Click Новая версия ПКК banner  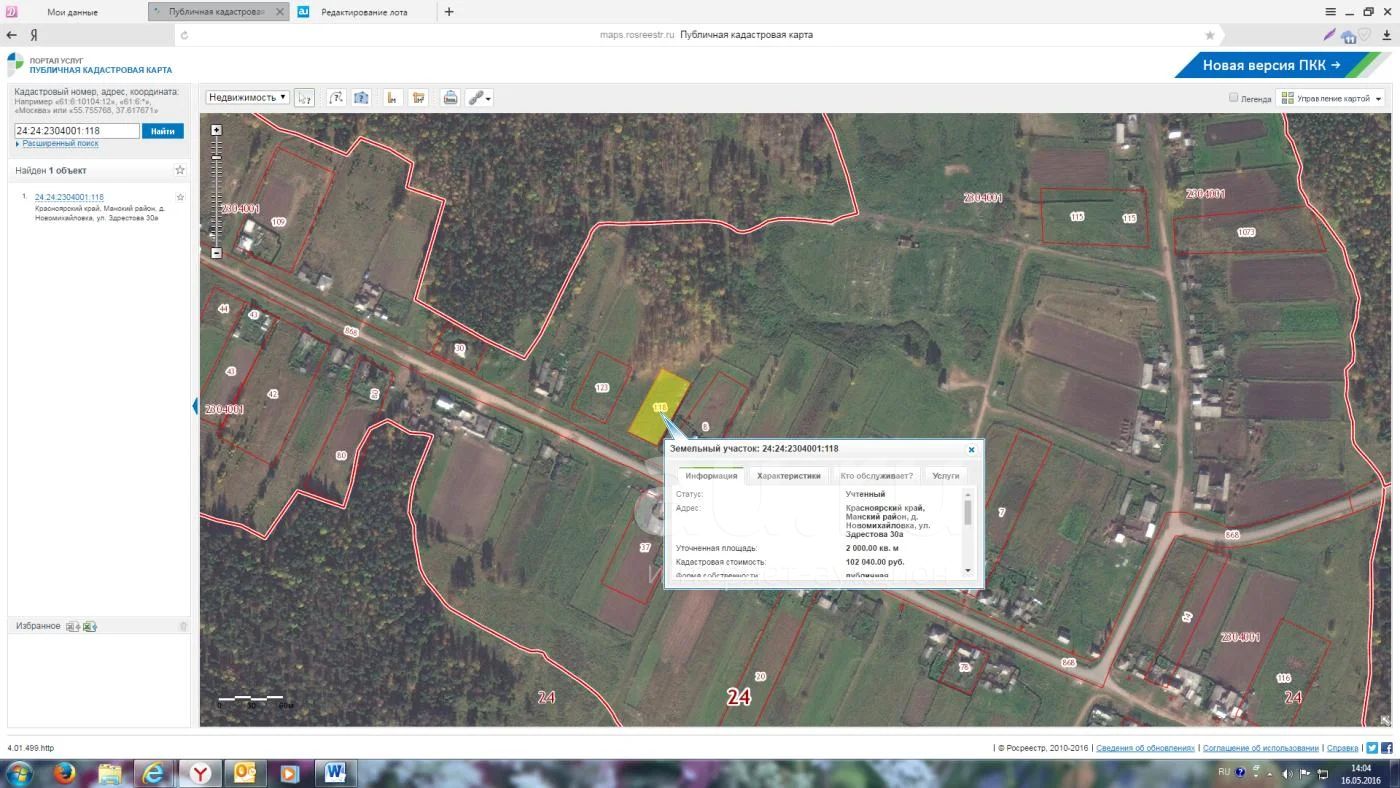1283,66
